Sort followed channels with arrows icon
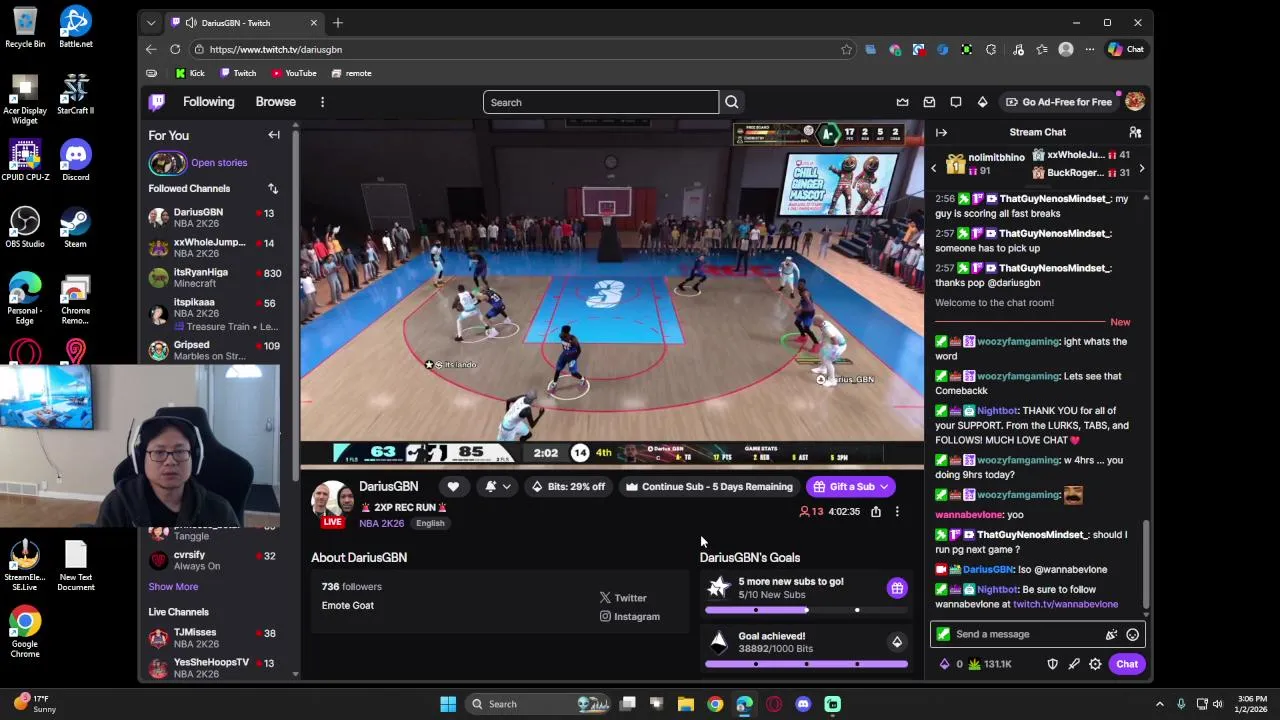This screenshot has width=1280, height=720. [x=273, y=188]
